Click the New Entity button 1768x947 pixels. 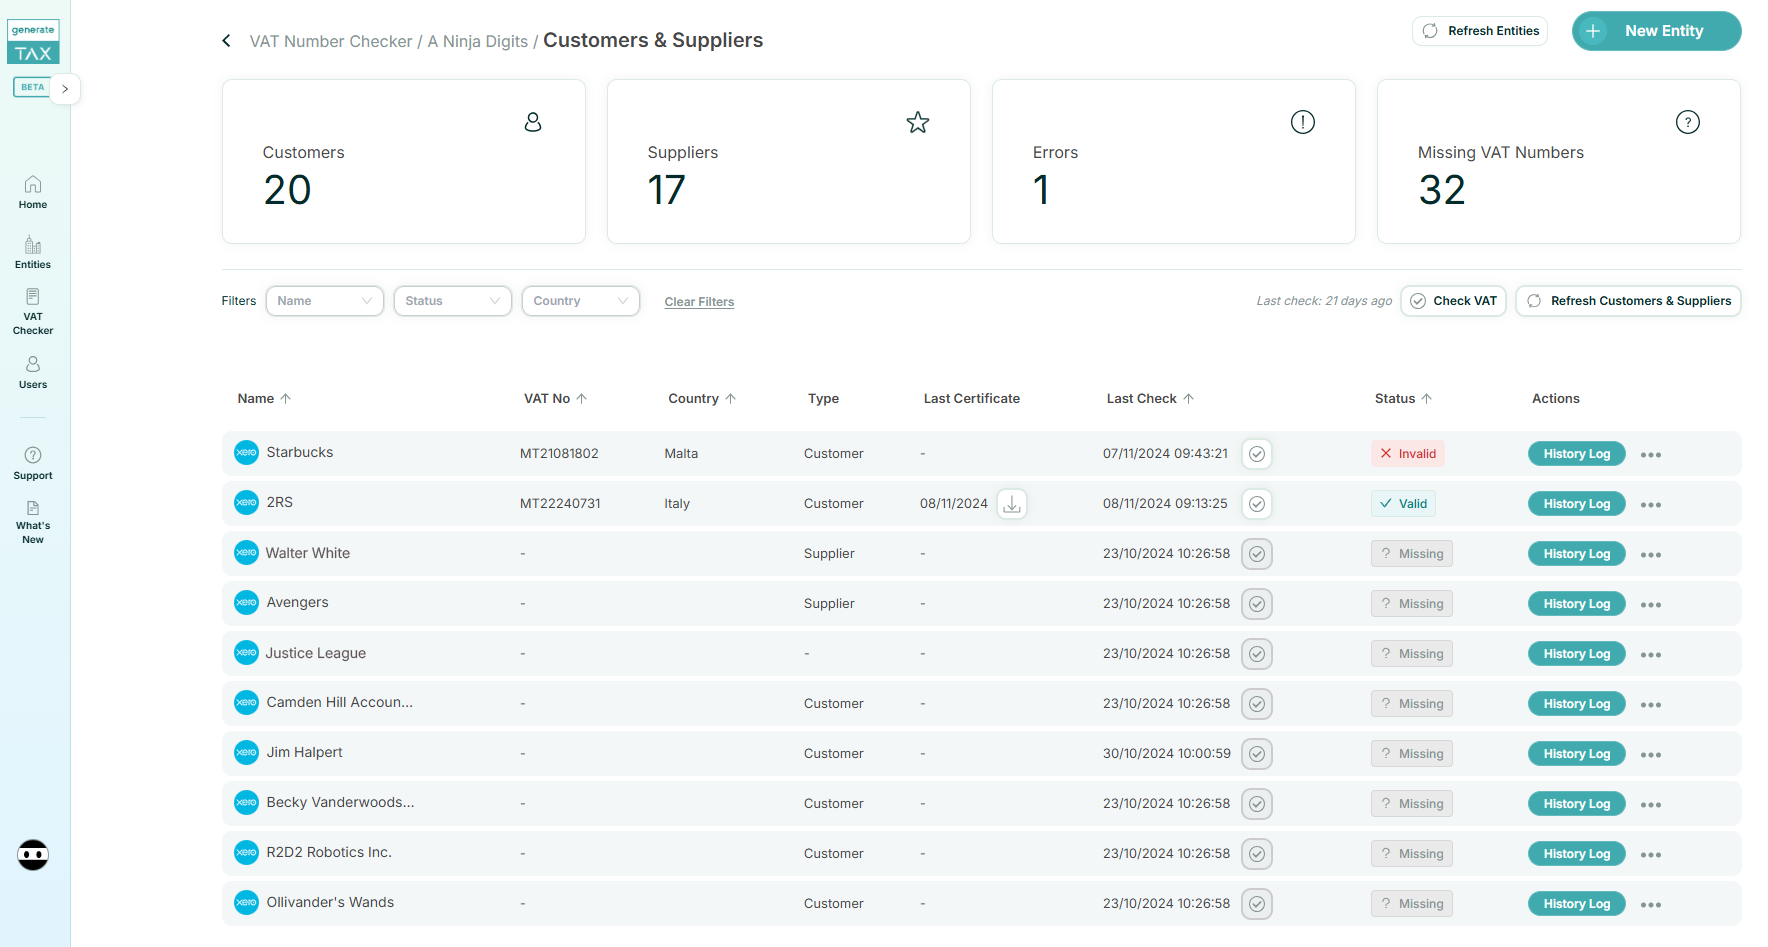(x=1656, y=31)
